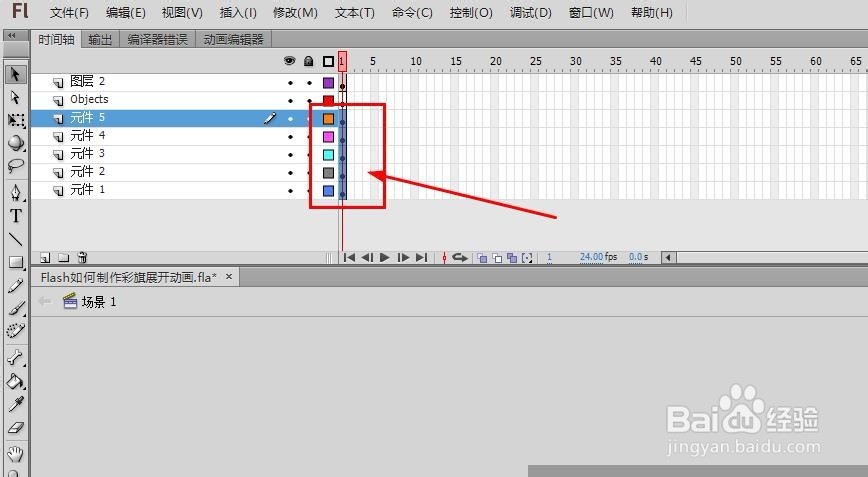
Task: Step forward one frame
Action: coord(404,257)
